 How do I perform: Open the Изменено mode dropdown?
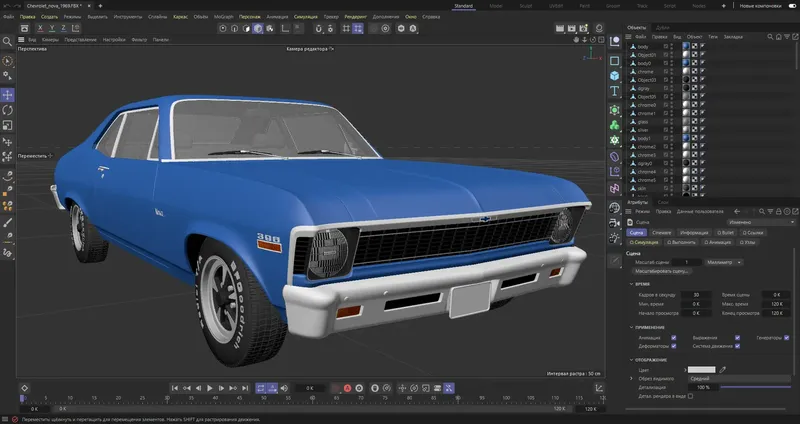[761, 222]
